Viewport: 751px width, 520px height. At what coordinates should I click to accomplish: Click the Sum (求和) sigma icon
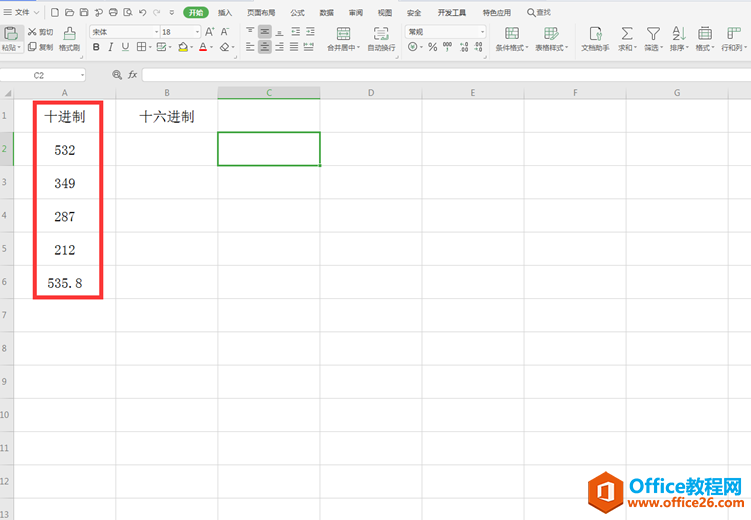point(627,34)
